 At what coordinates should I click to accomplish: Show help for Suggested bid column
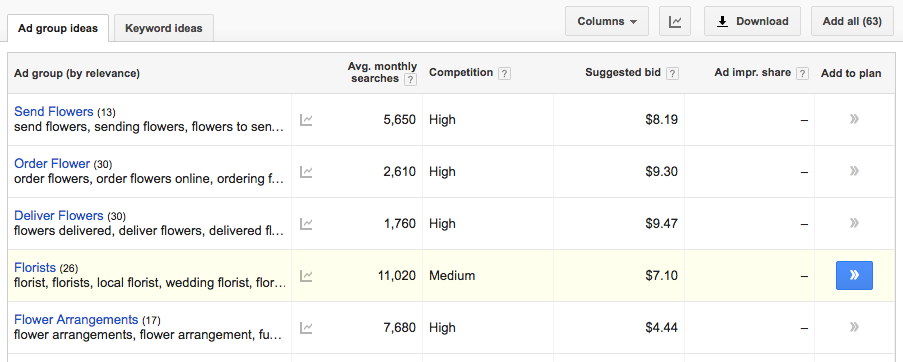click(x=672, y=74)
